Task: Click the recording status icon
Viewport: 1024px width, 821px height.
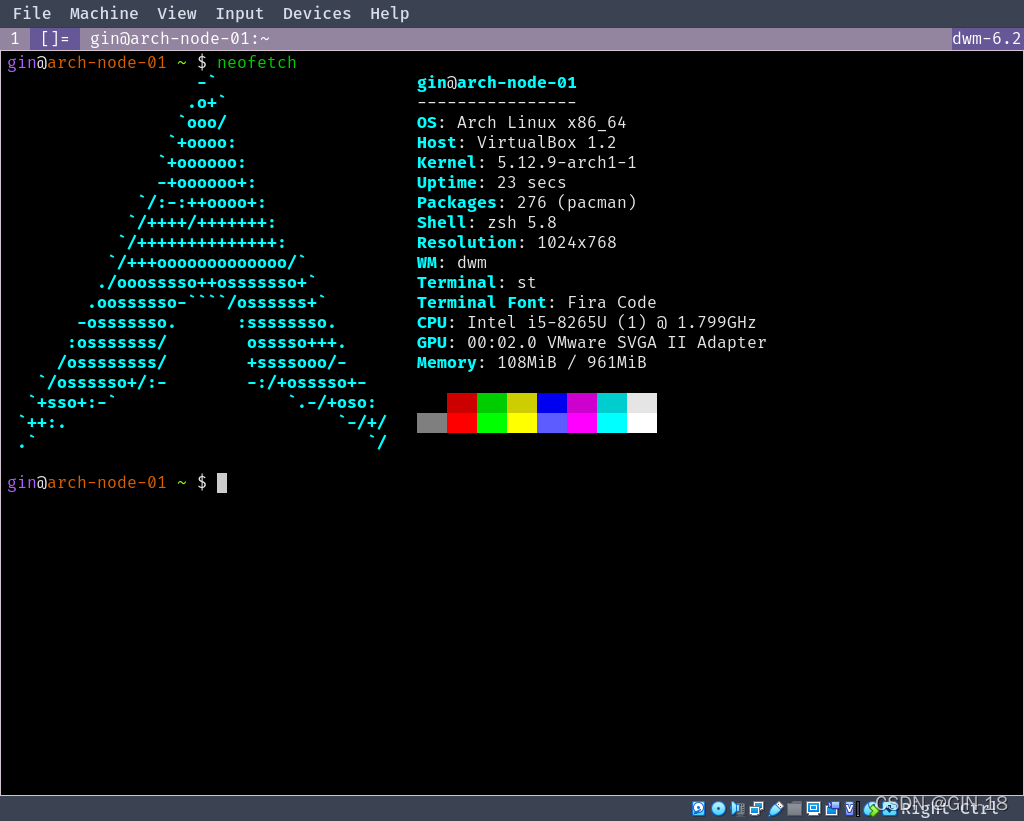Action: [832, 809]
